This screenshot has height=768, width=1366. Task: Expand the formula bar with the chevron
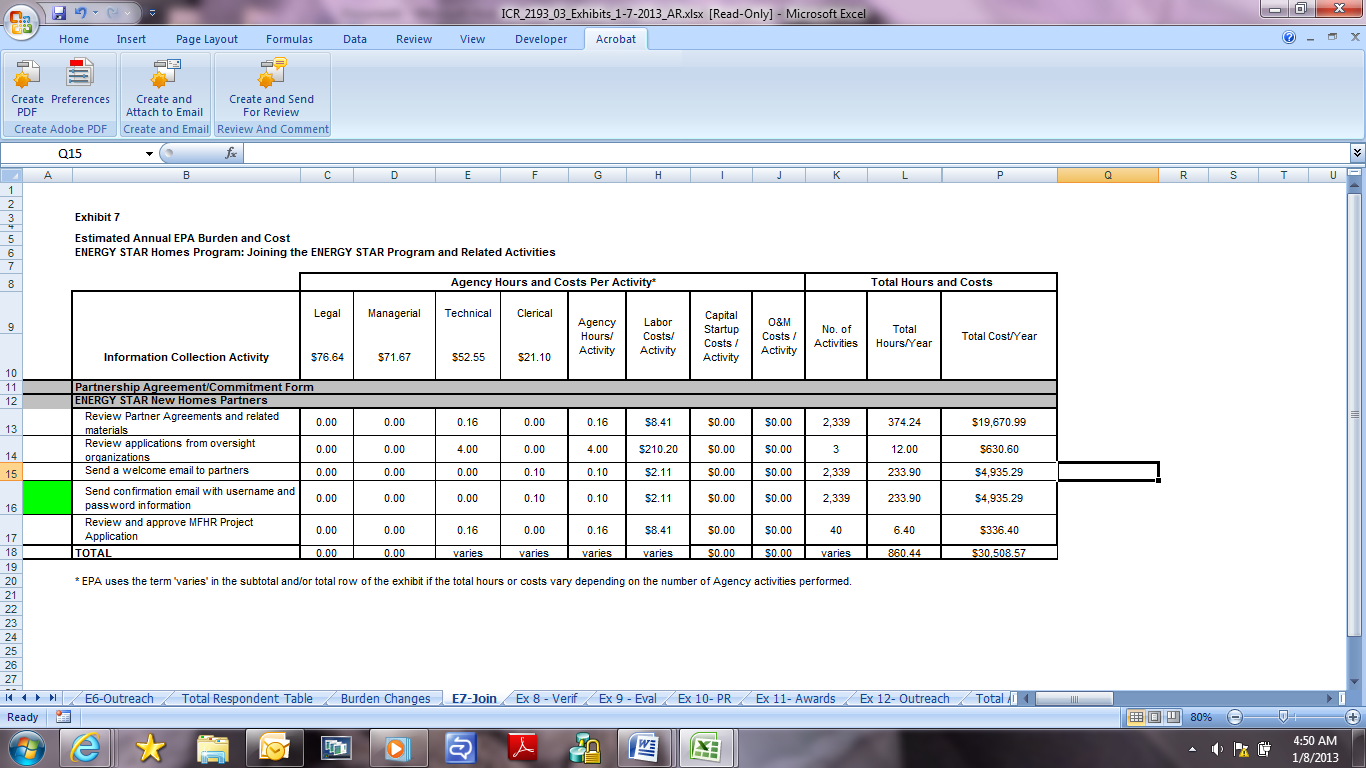(1356, 153)
